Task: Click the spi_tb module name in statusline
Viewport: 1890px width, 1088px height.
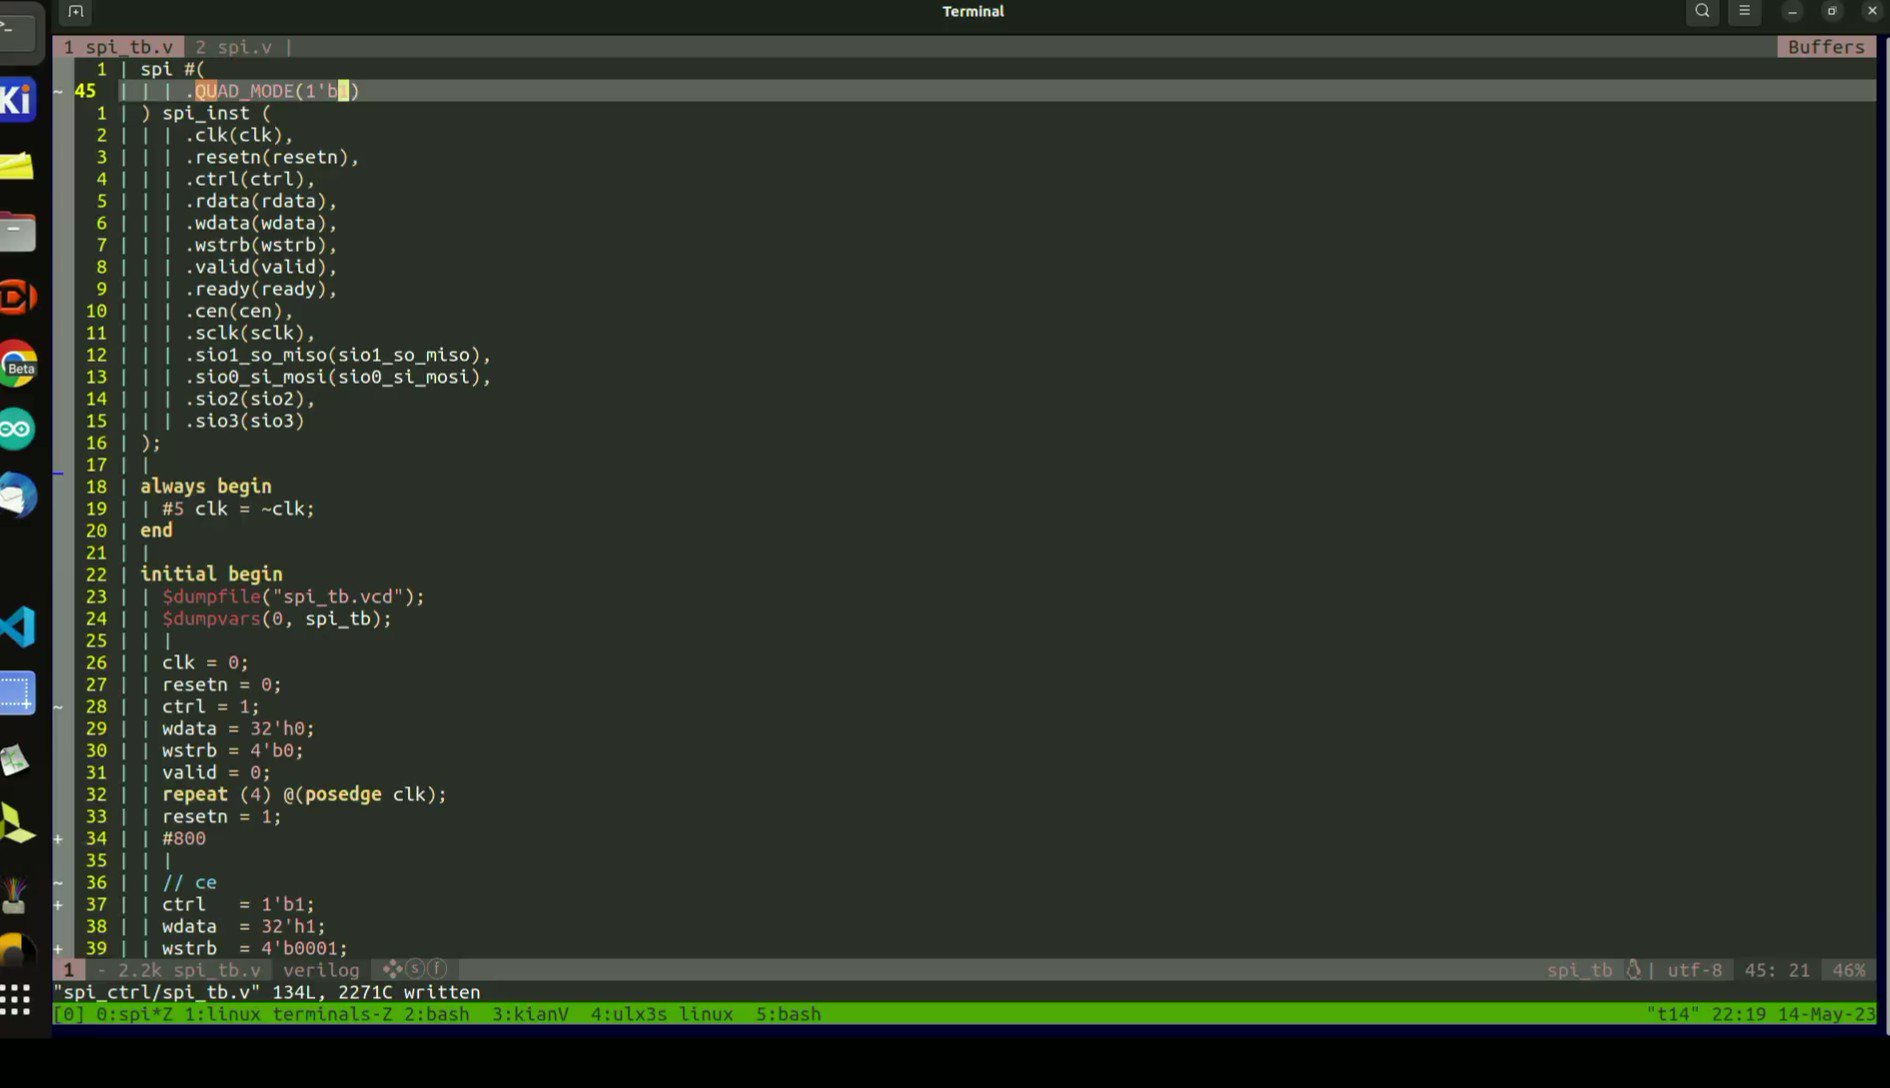Action: 1579,970
